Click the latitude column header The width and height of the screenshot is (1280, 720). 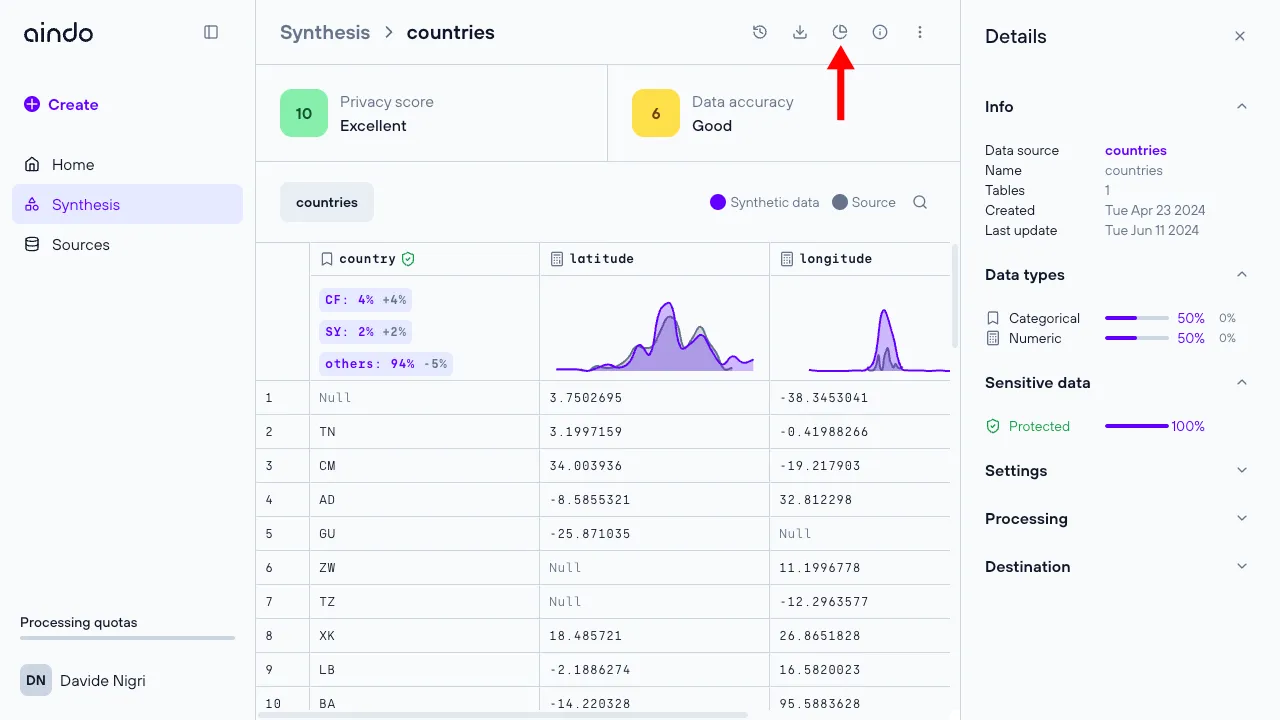655,259
